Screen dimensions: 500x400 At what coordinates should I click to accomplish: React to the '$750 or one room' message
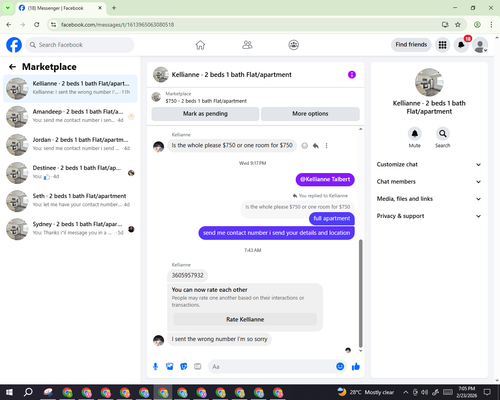(x=304, y=146)
